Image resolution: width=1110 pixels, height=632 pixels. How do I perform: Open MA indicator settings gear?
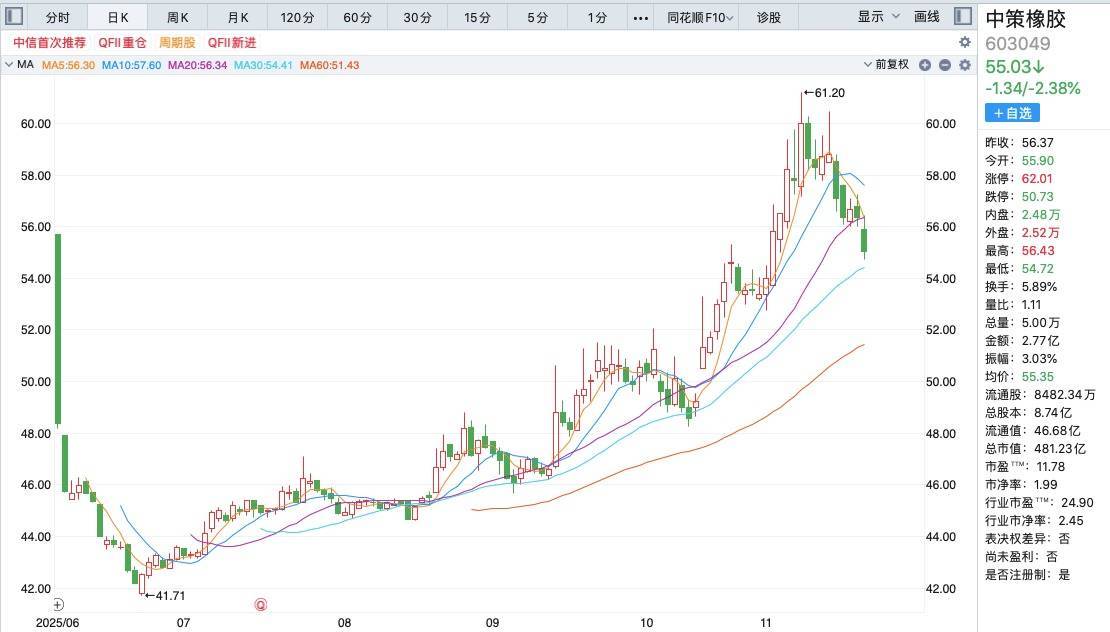(x=965, y=65)
